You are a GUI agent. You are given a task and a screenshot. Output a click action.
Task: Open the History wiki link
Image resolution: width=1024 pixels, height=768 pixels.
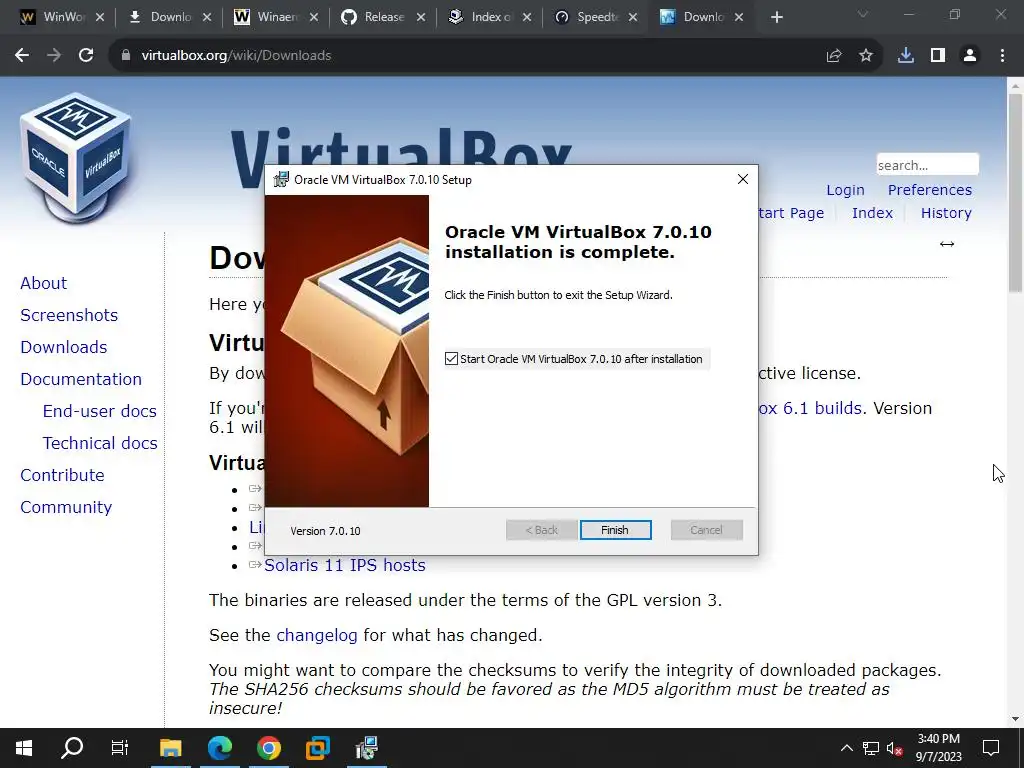point(946,213)
